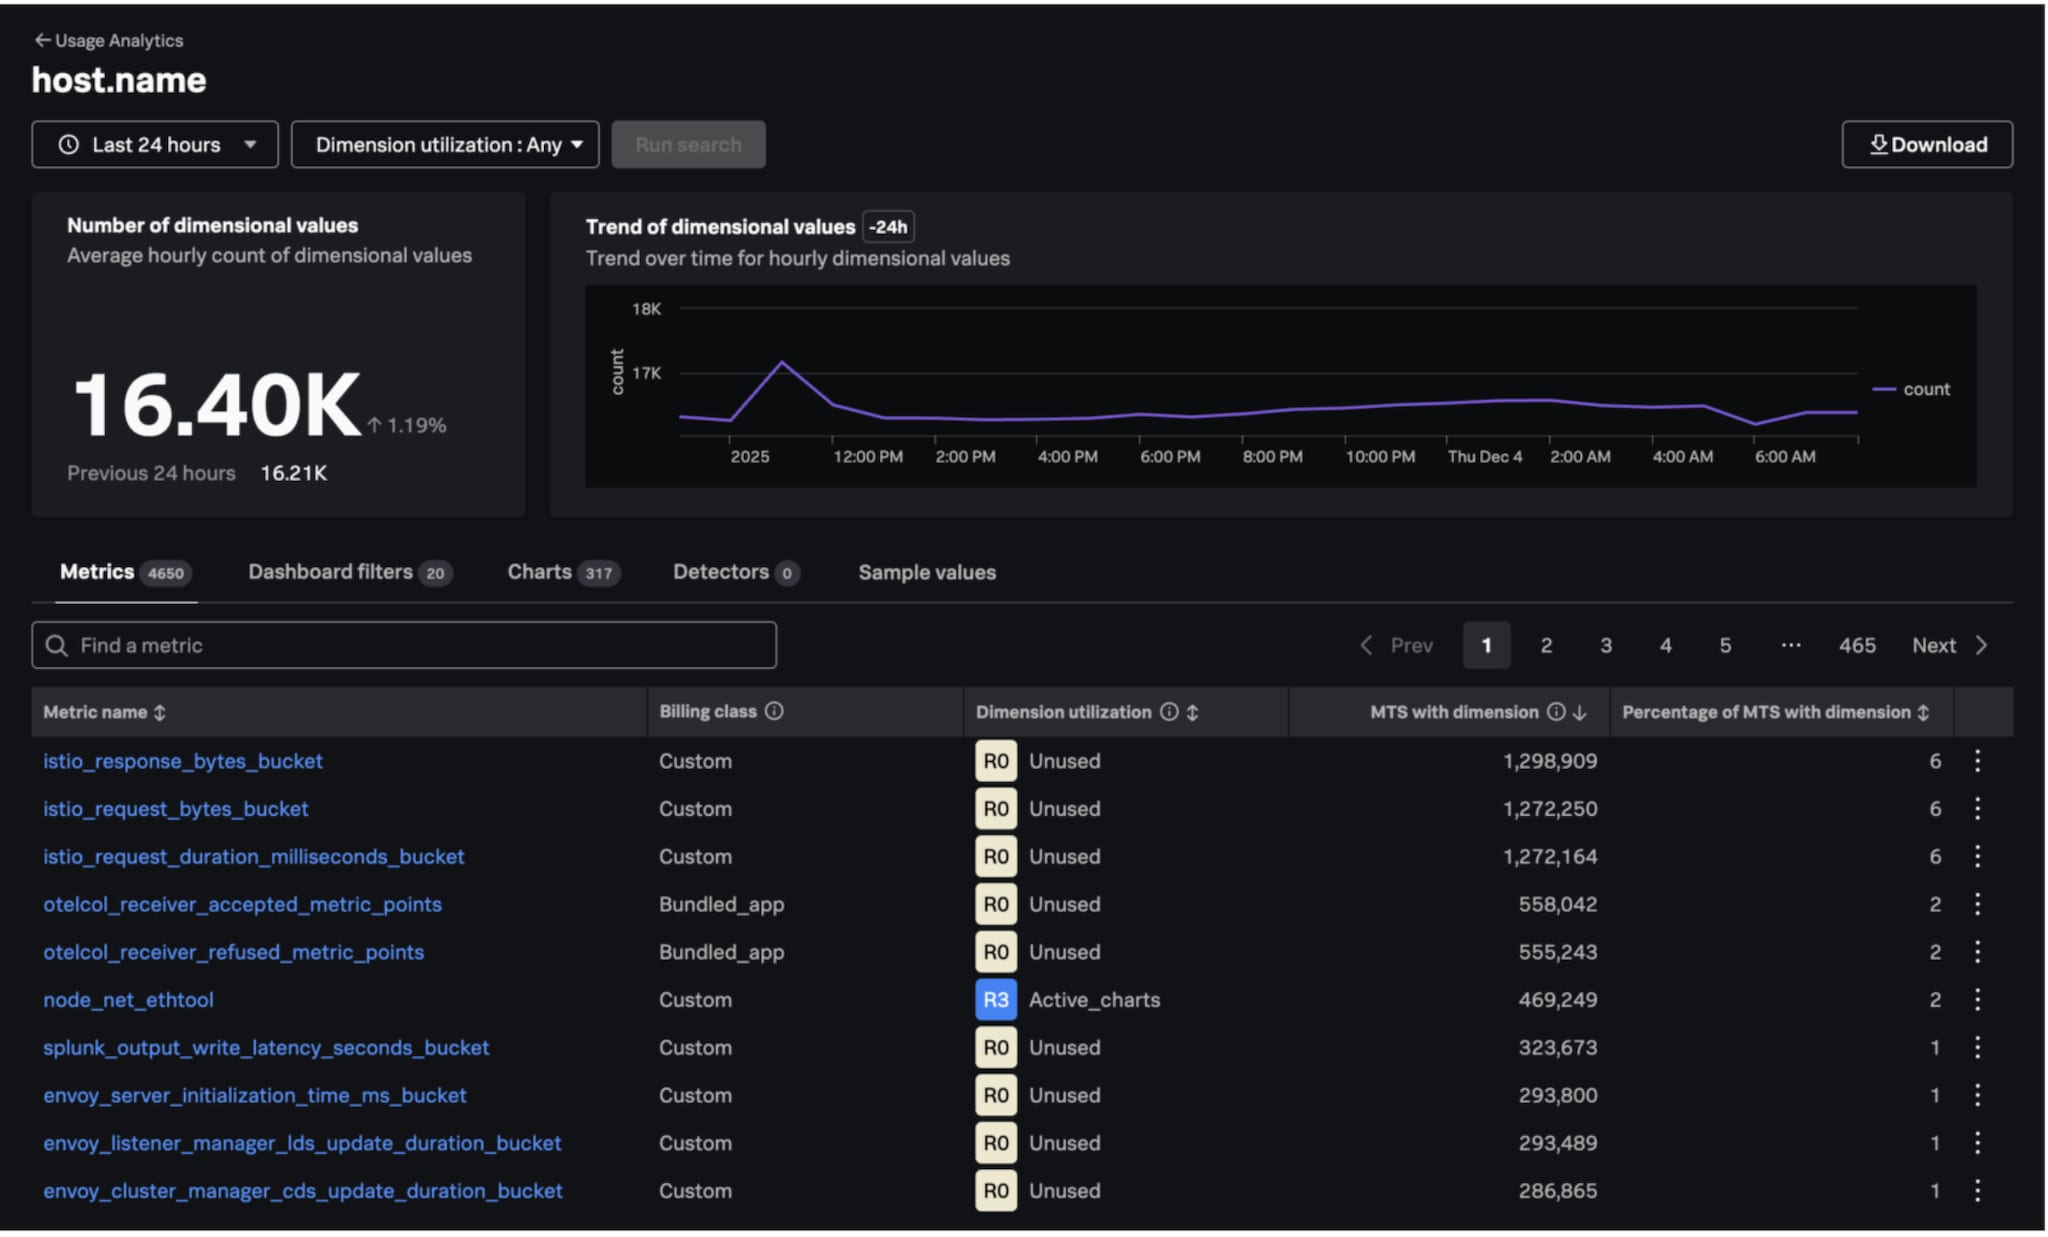This screenshot has width=2048, height=1237.
Task: Click info icon beside Dimension utilization header
Action: pyautogui.click(x=1168, y=712)
